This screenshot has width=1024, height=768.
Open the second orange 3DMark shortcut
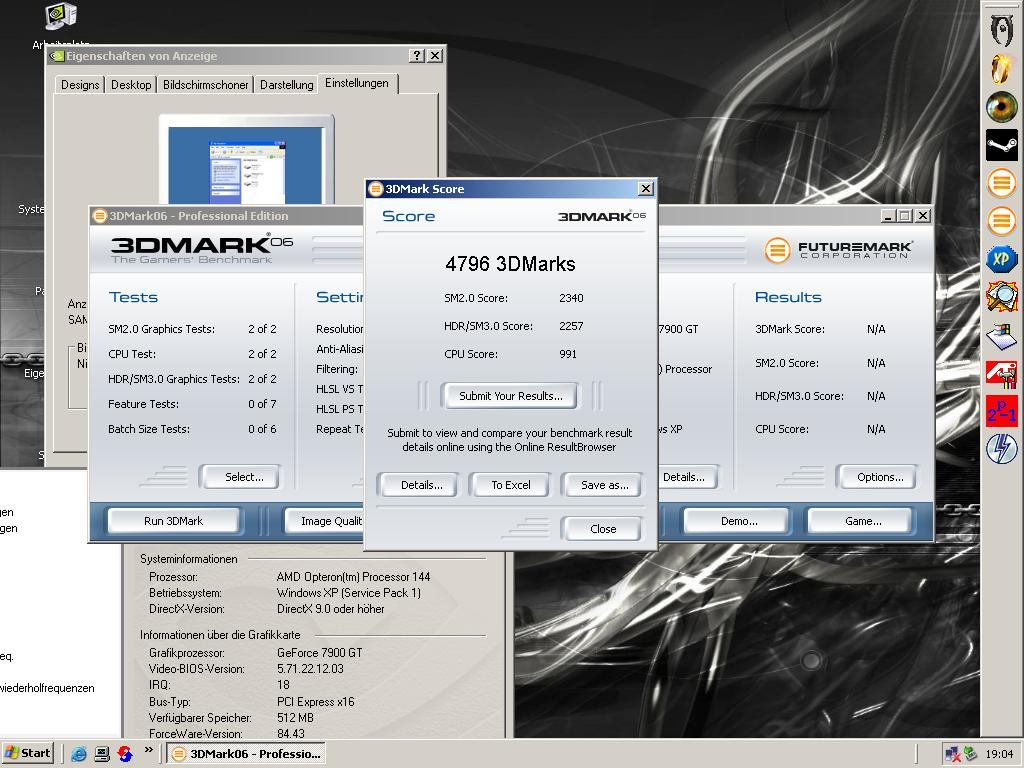click(x=1001, y=221)
